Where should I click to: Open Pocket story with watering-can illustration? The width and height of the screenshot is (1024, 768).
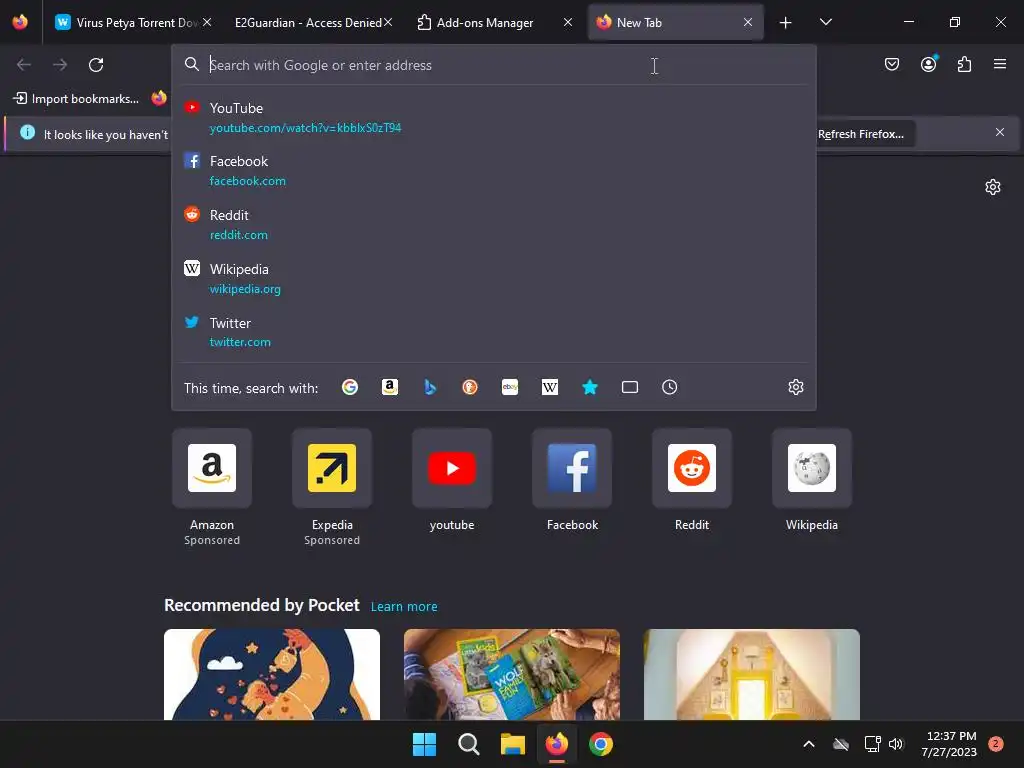click(272, 675)
